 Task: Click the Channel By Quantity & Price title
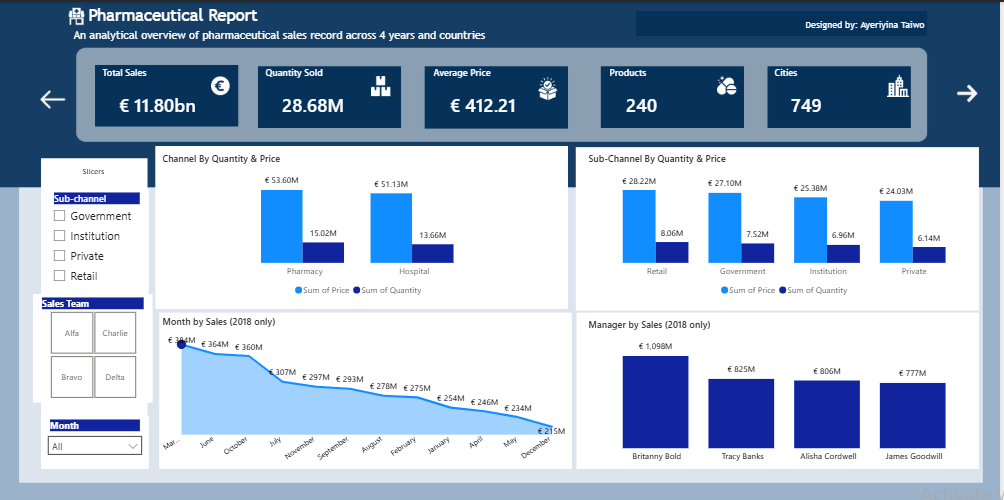coord(221,159)
